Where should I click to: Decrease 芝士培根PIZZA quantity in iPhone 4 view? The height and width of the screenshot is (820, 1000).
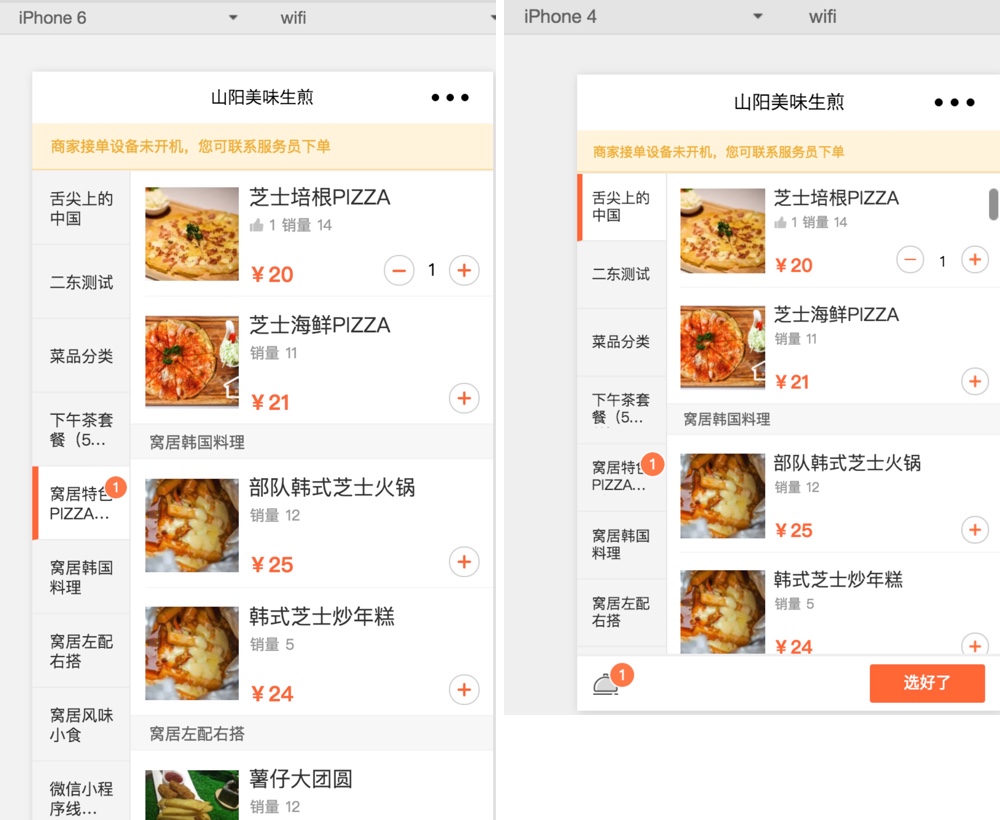coord(910,260)
